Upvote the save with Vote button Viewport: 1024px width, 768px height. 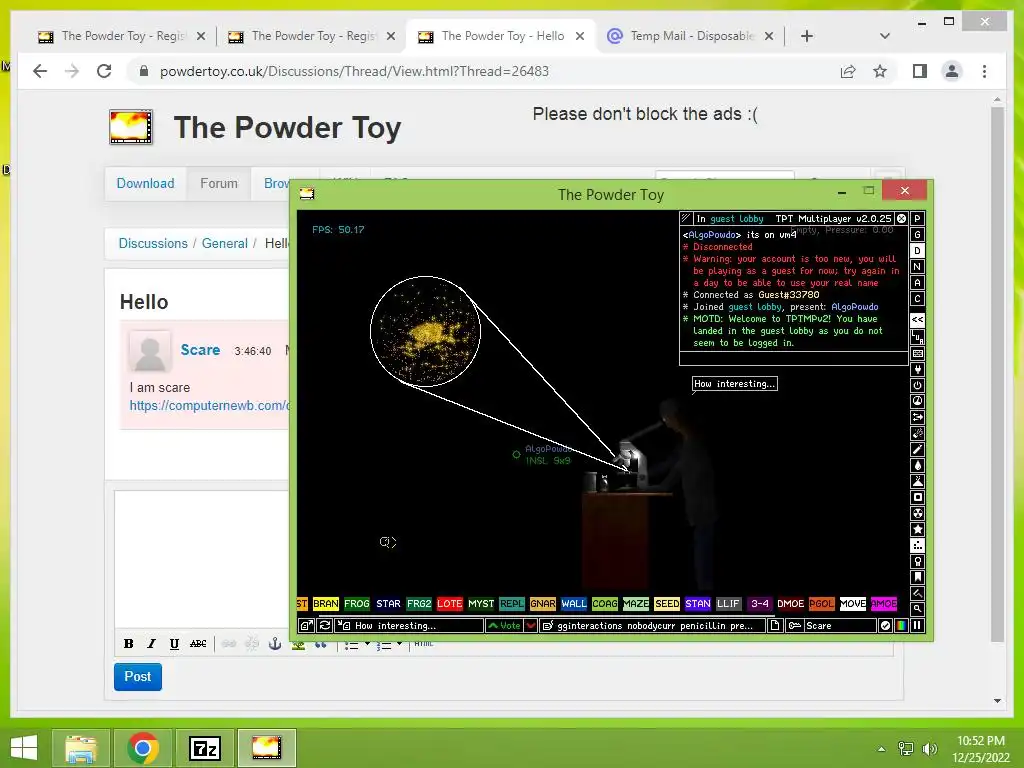click(504, 626)
